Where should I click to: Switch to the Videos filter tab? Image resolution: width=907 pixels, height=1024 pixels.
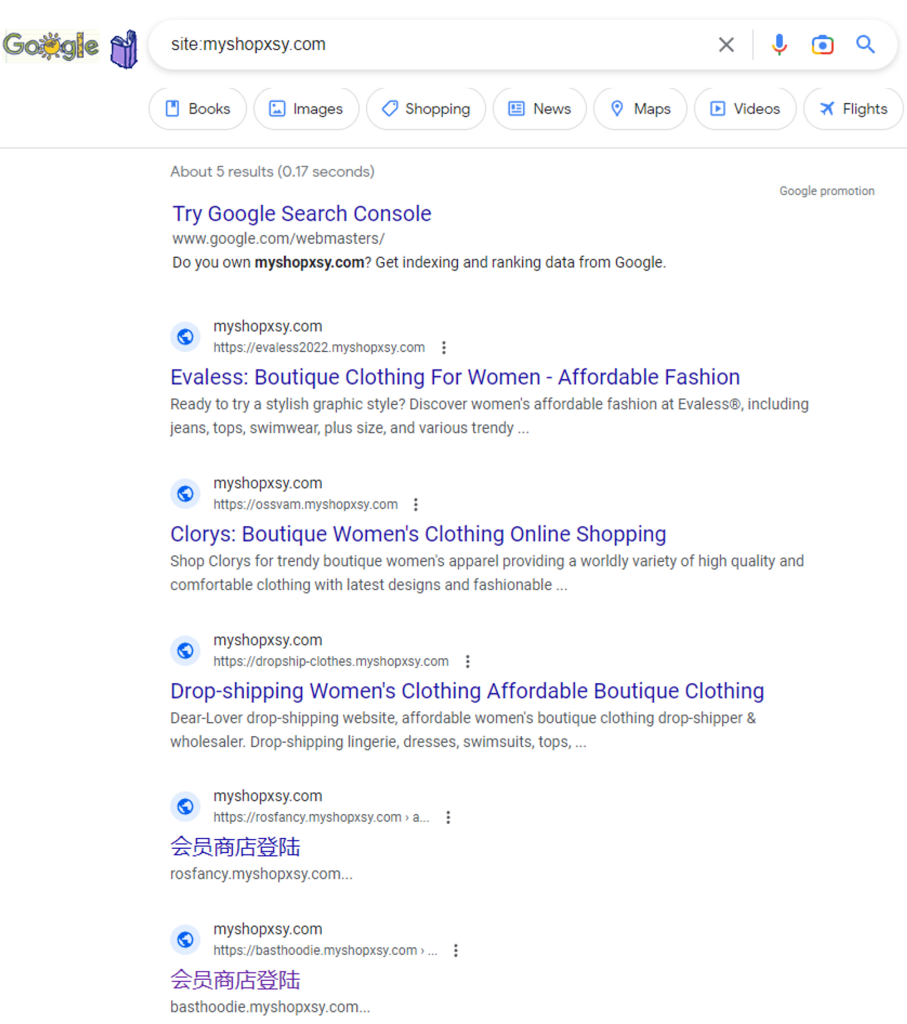tap(745, 108)
